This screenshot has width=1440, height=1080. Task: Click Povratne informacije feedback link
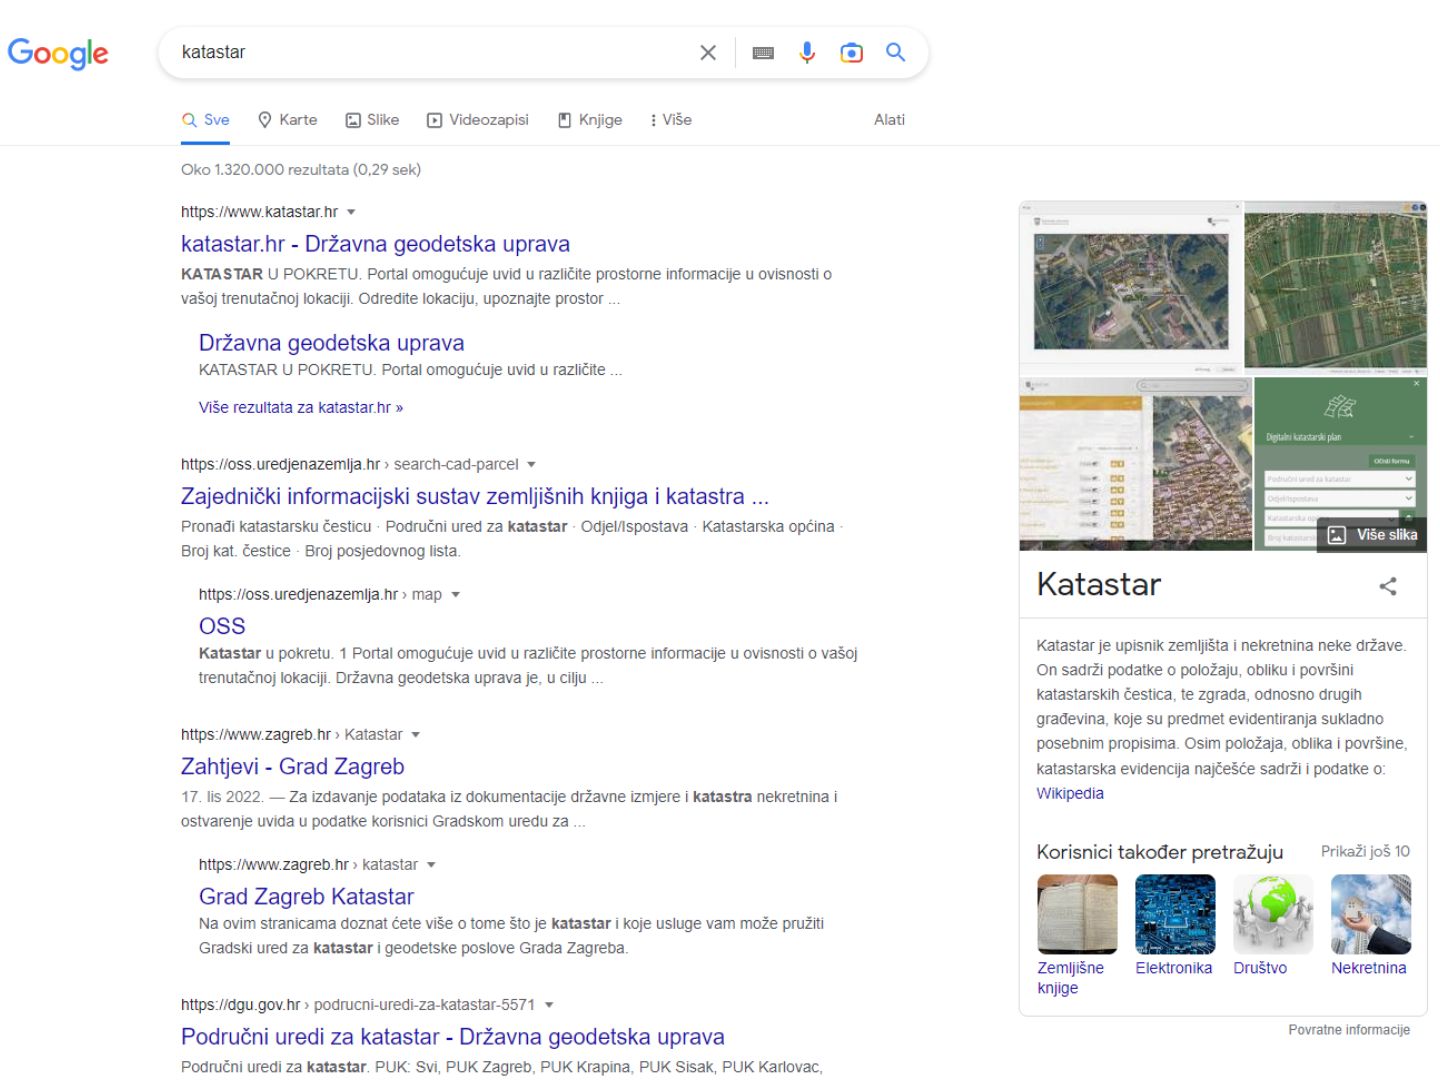click(1349, 1030)
